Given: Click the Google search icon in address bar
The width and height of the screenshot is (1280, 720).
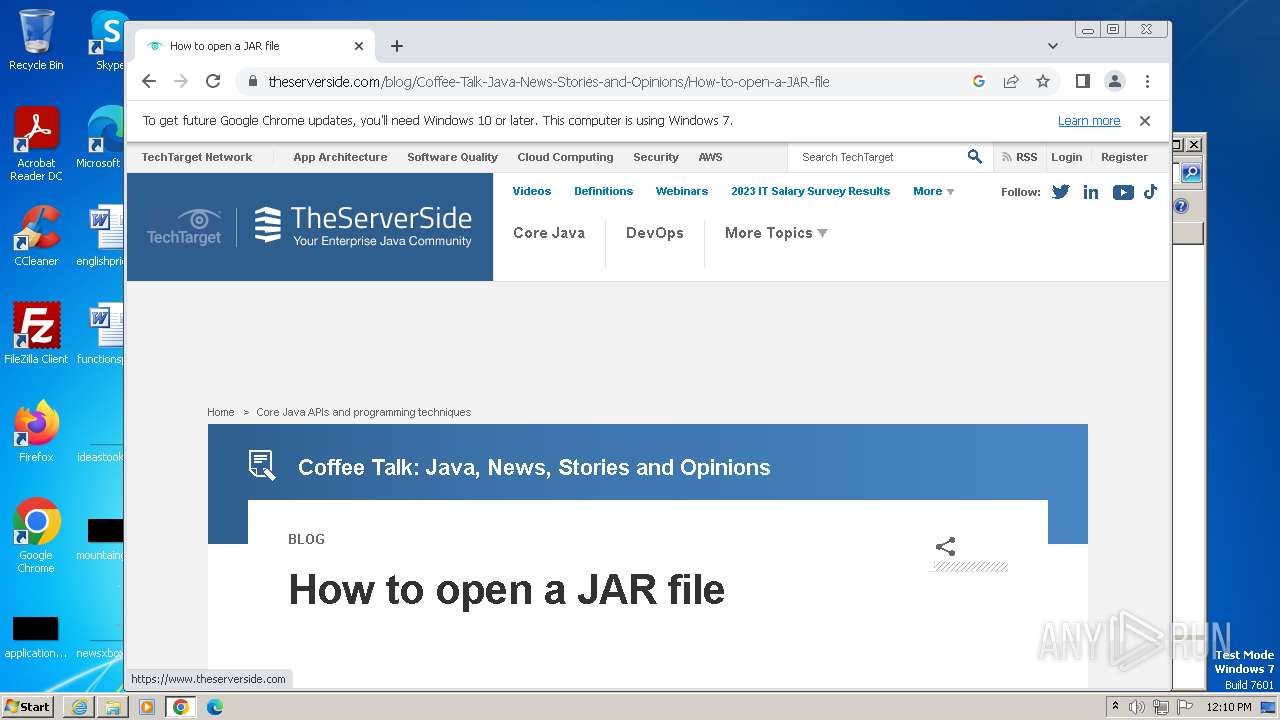Looking at the screenshot, I should 979,82.
